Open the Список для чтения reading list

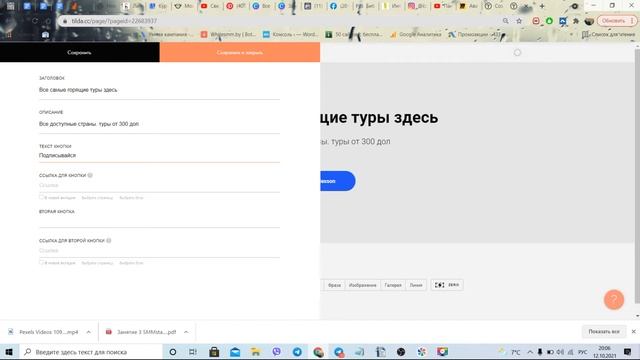(x=608, y=35)
